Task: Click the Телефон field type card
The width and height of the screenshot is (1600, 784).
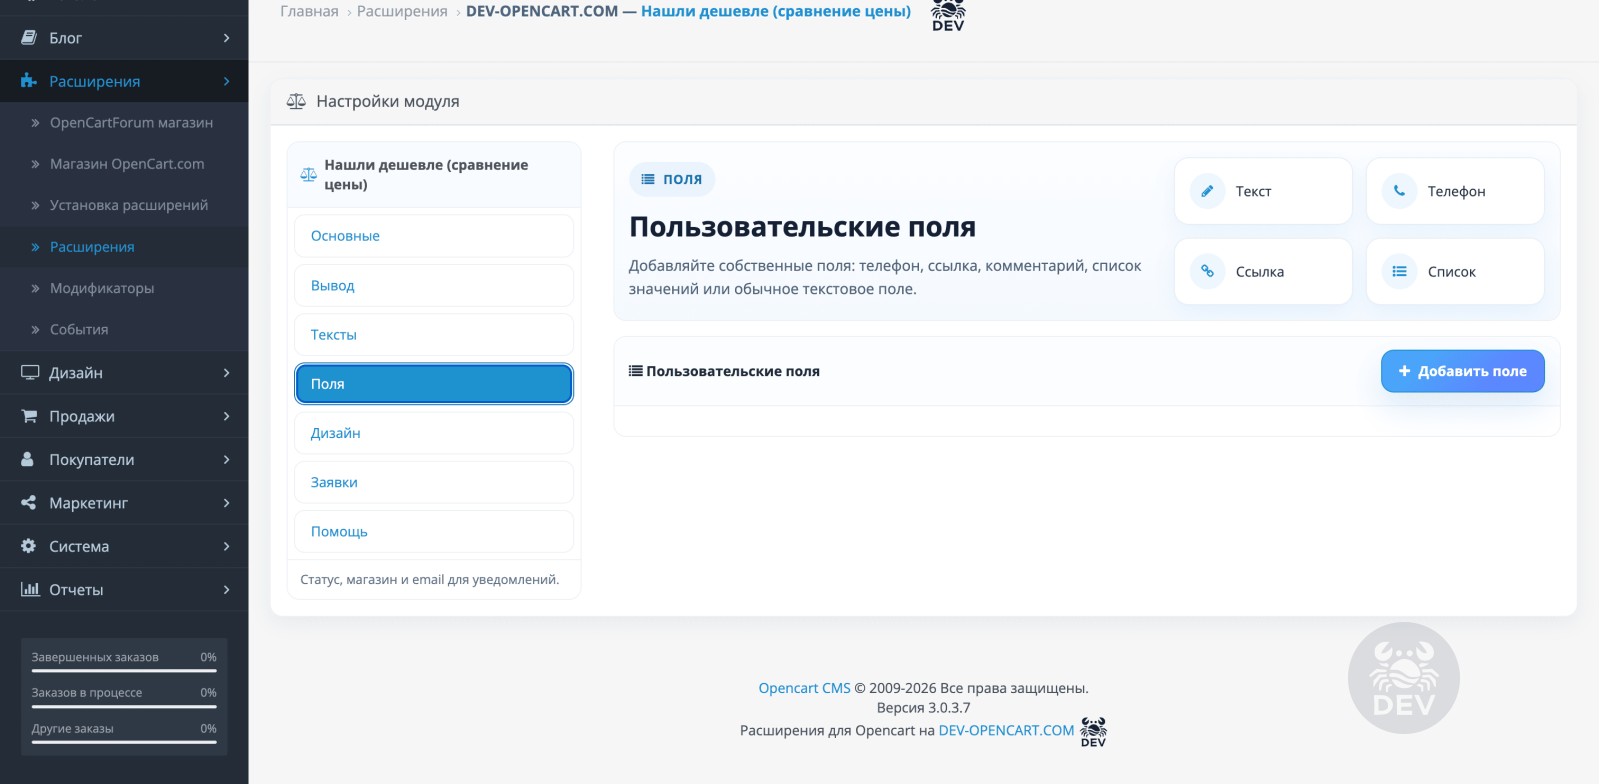Action: pyautogui.click(x=1455, y=191)
